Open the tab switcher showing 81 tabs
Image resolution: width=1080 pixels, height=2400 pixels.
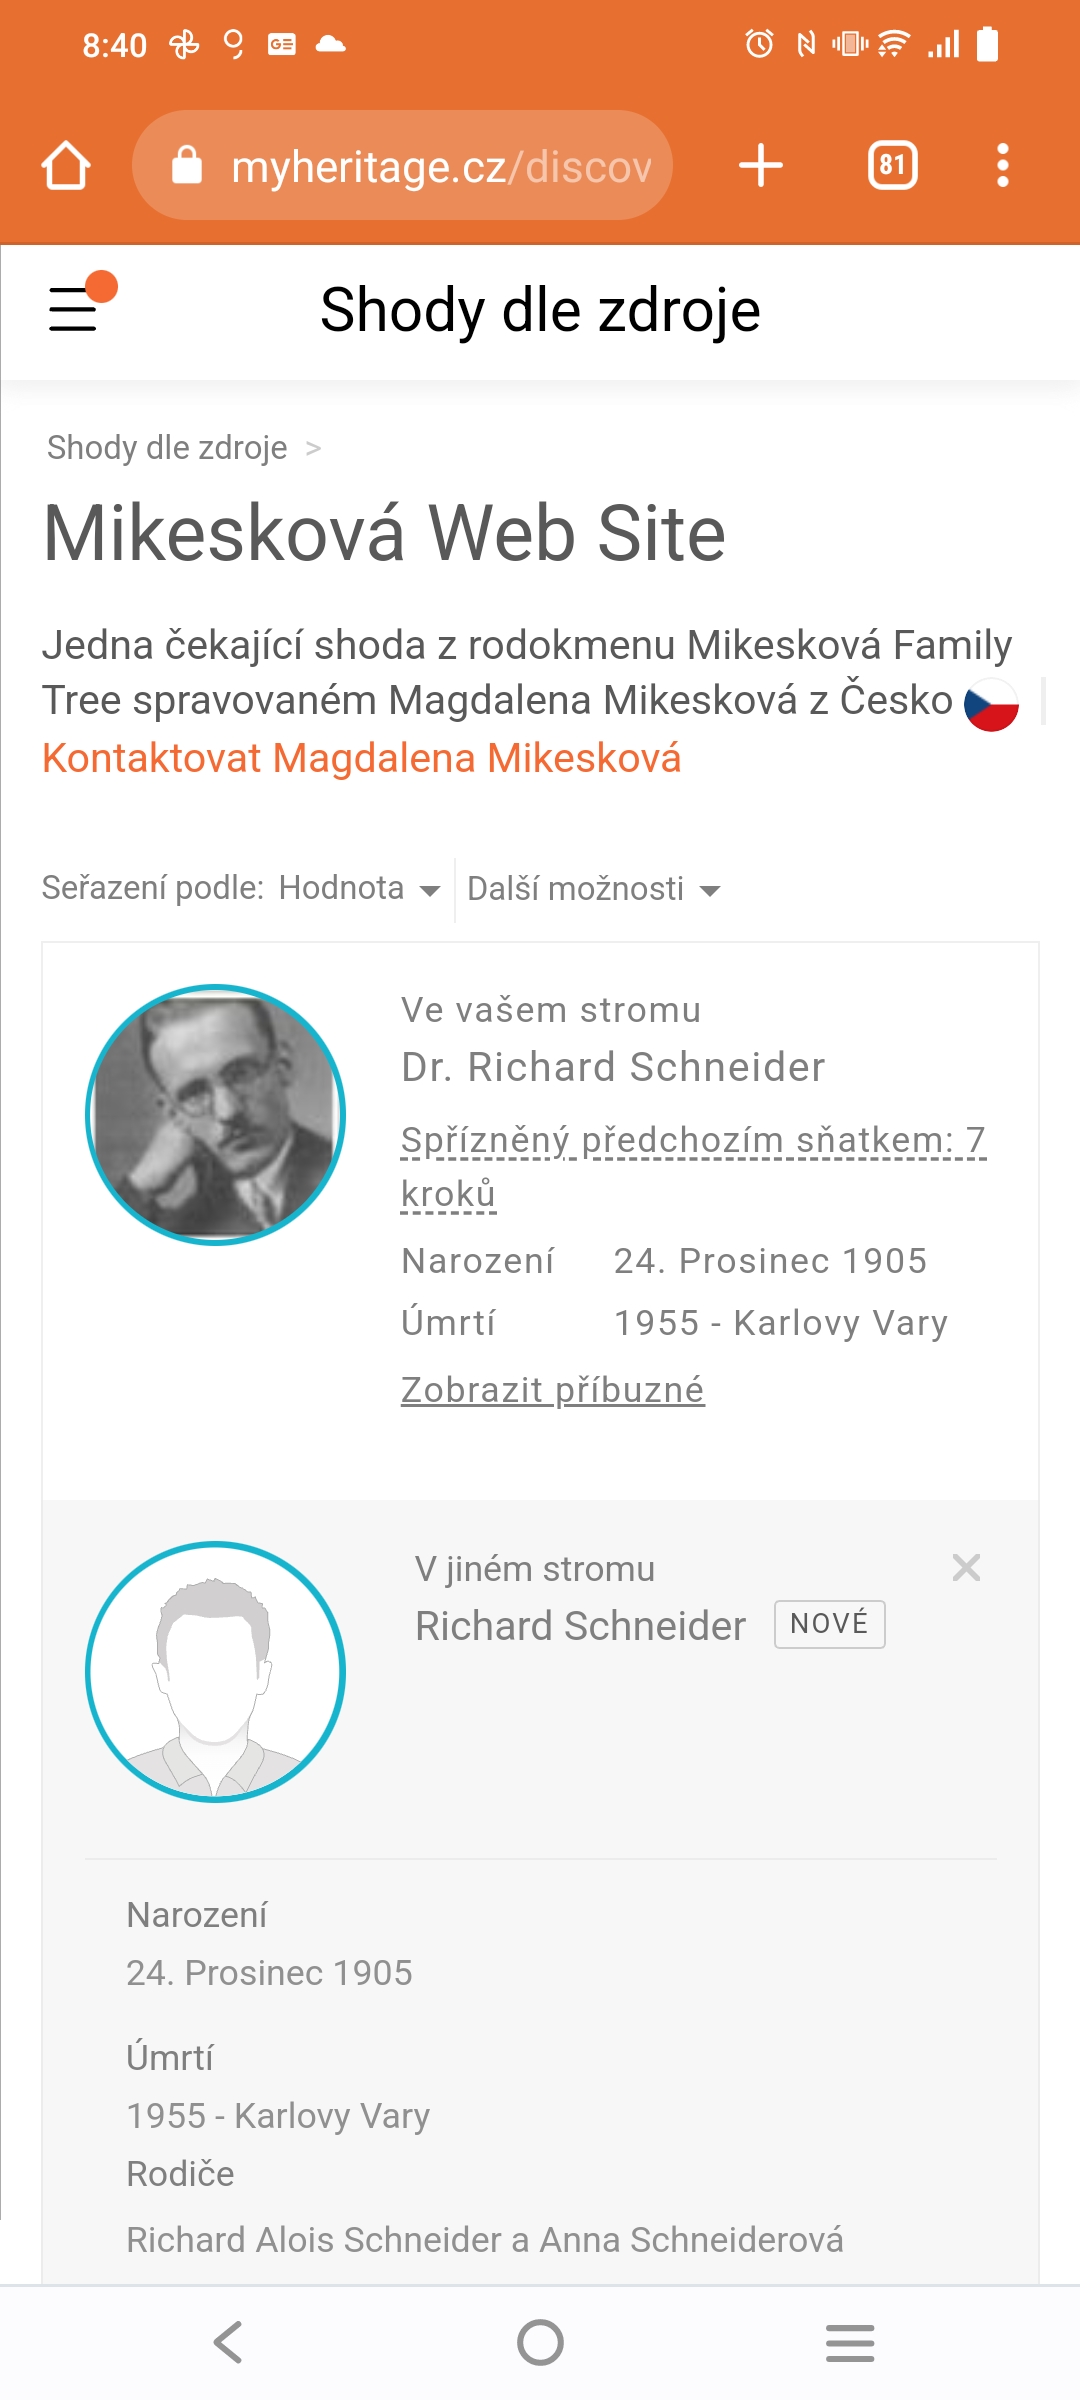[892, 166]
